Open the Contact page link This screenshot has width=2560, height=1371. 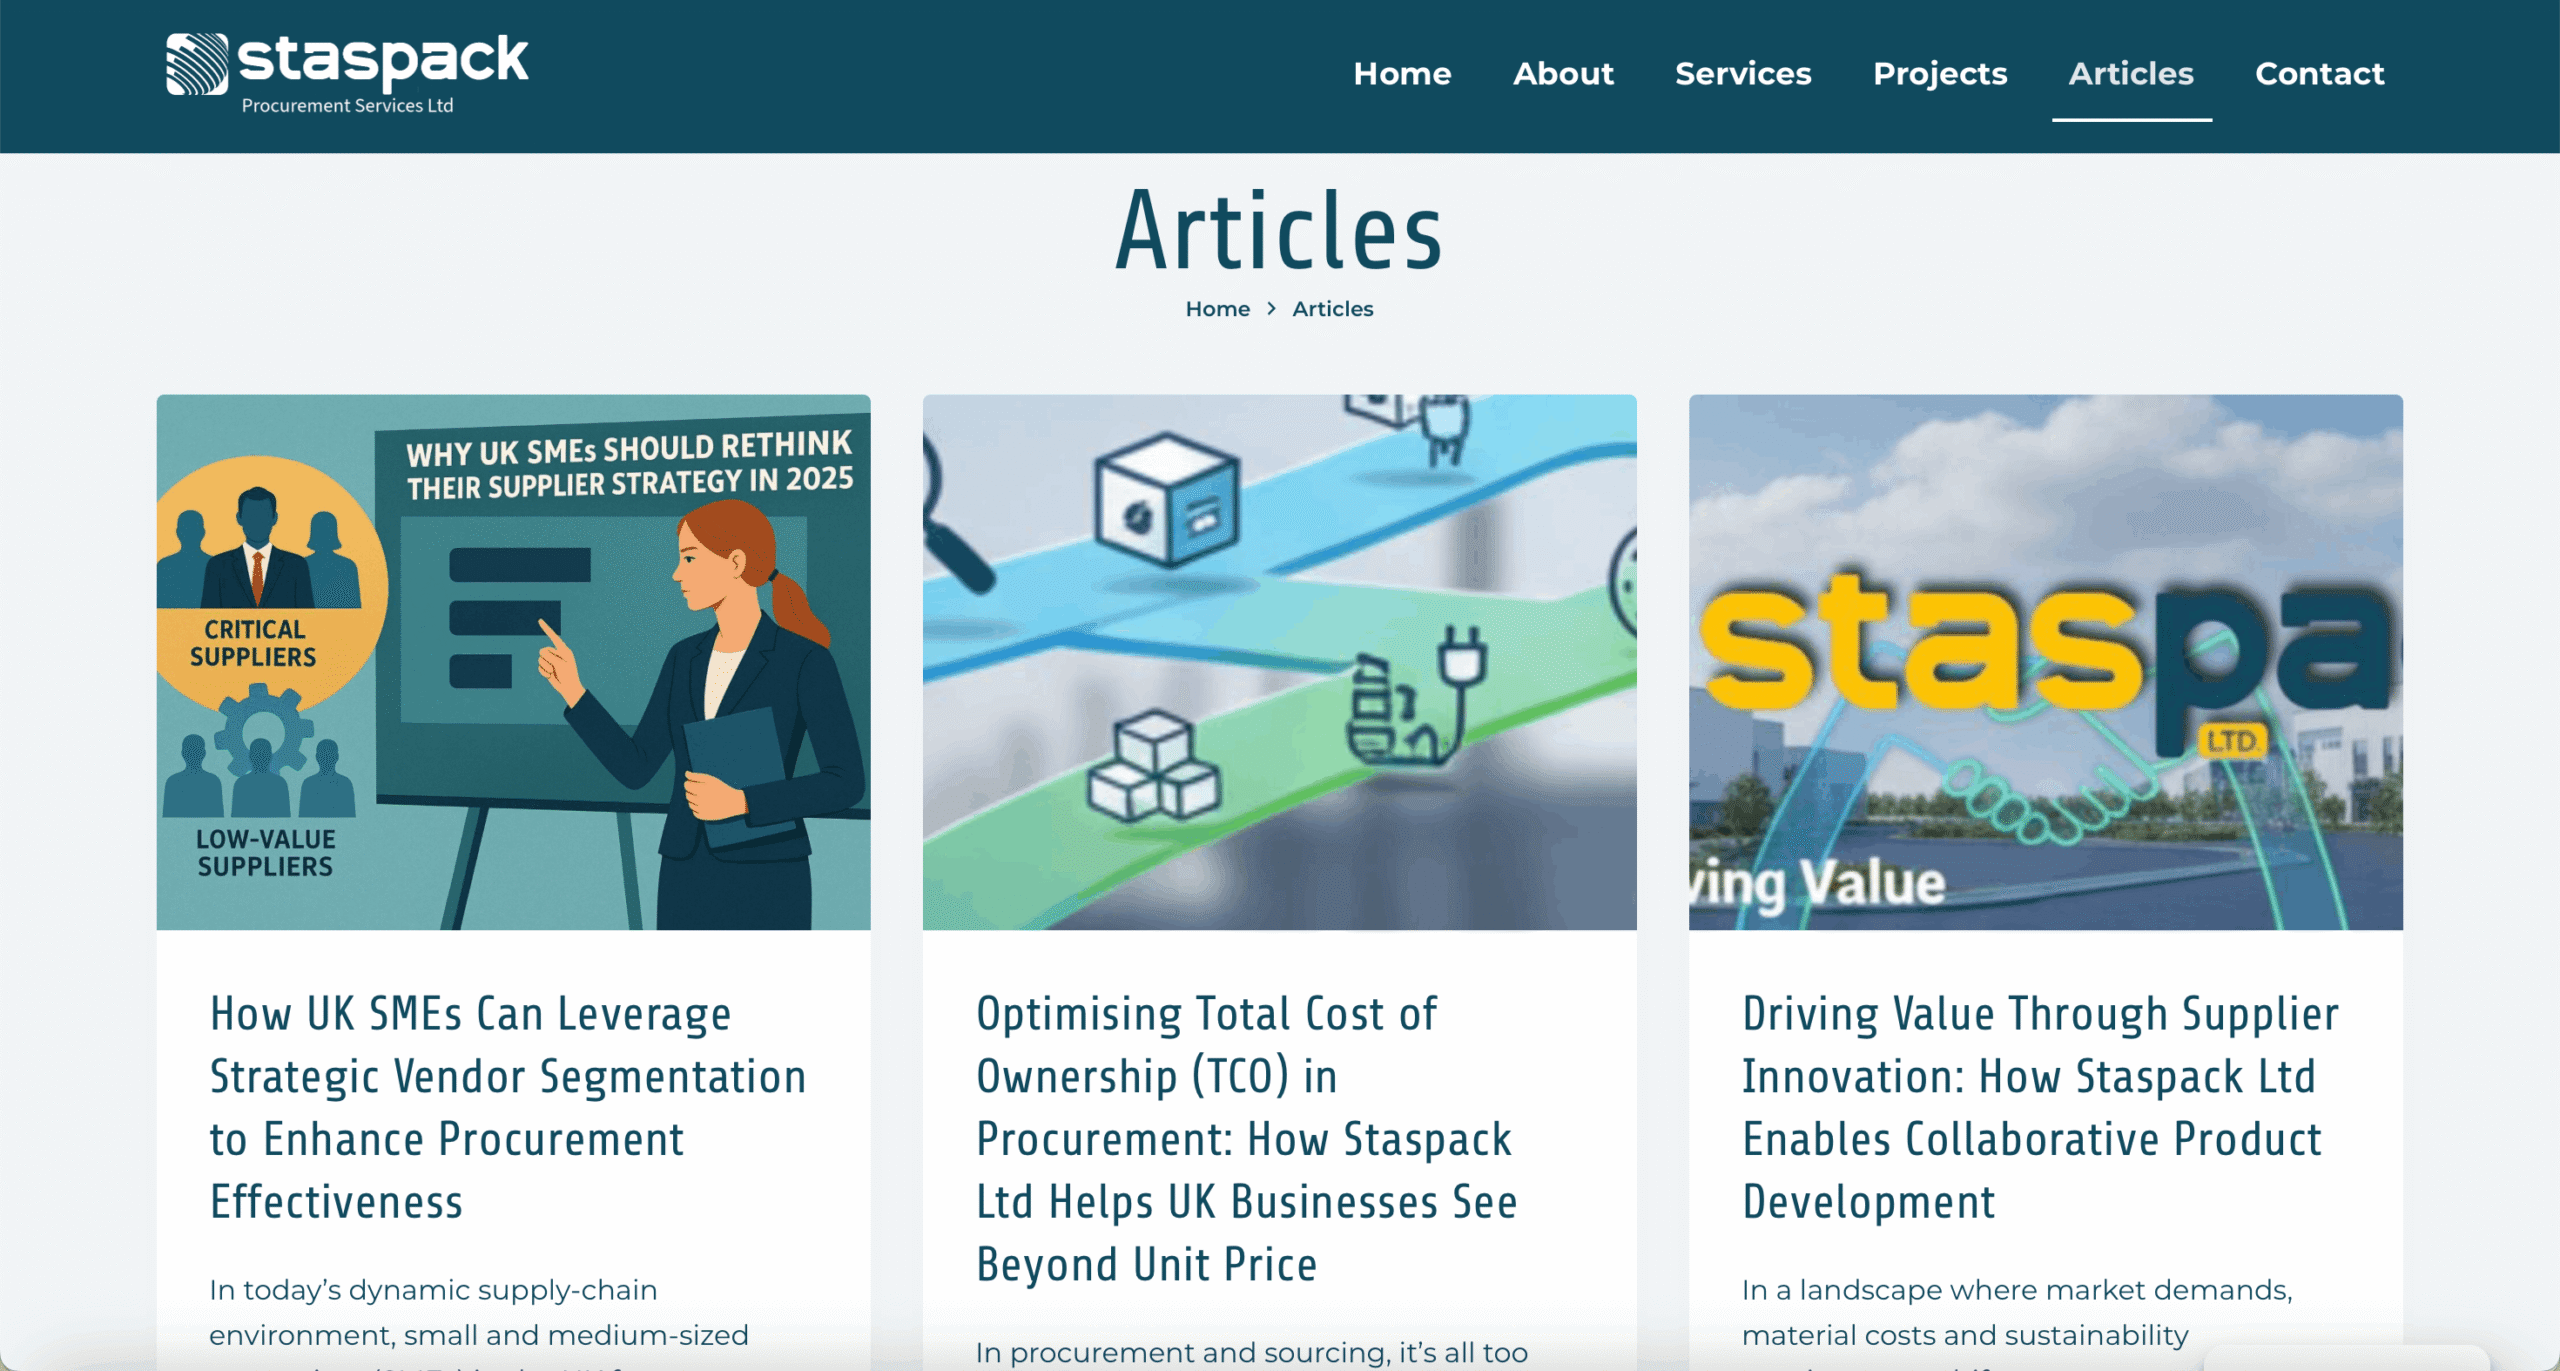coord(2319,74)
